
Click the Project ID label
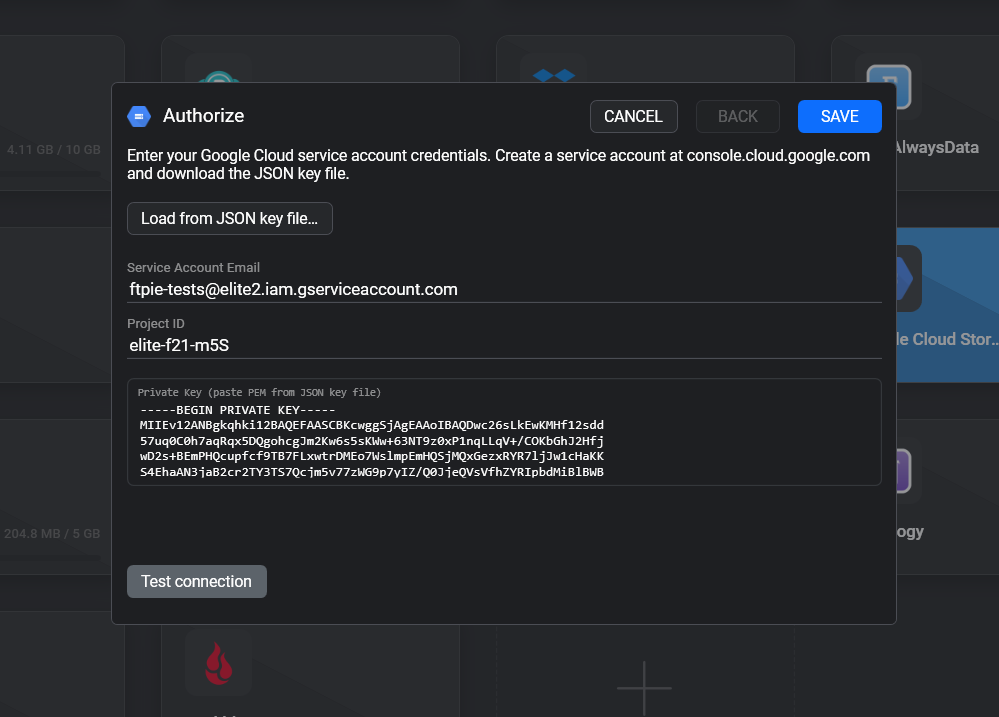(x=155, y=324)
